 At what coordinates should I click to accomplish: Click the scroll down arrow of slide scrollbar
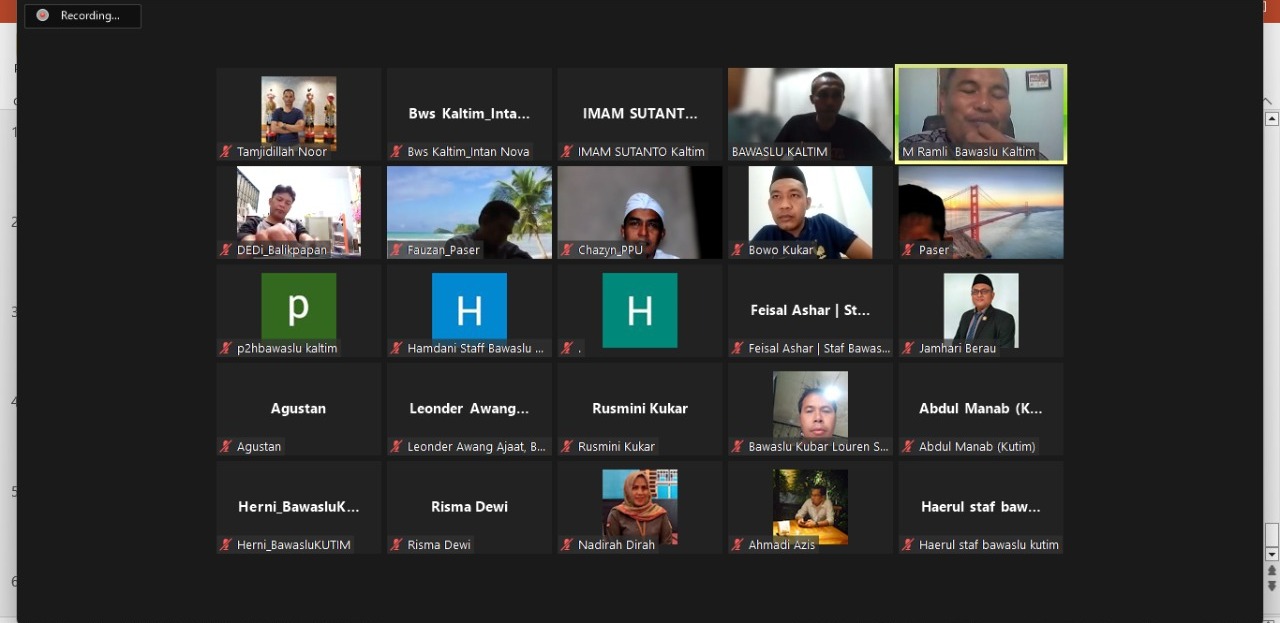[1272, 554]
